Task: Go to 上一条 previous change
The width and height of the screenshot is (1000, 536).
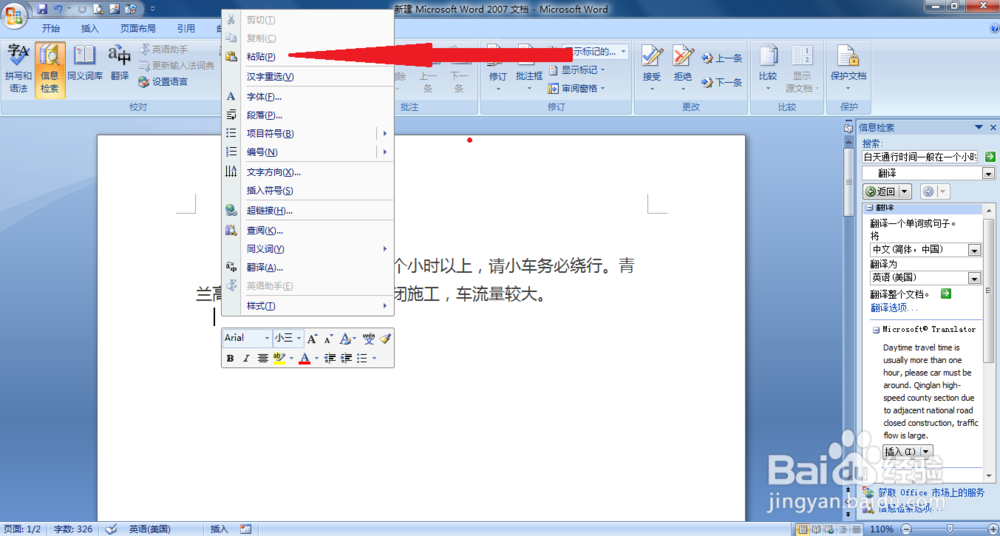Action: (x=722, y=59)
